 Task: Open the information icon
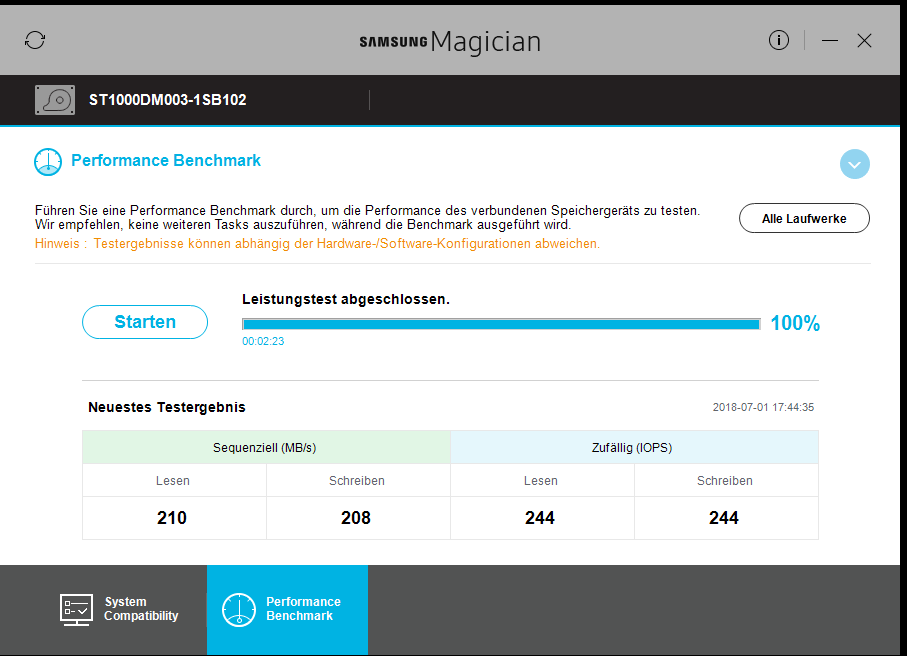point(779,40)
